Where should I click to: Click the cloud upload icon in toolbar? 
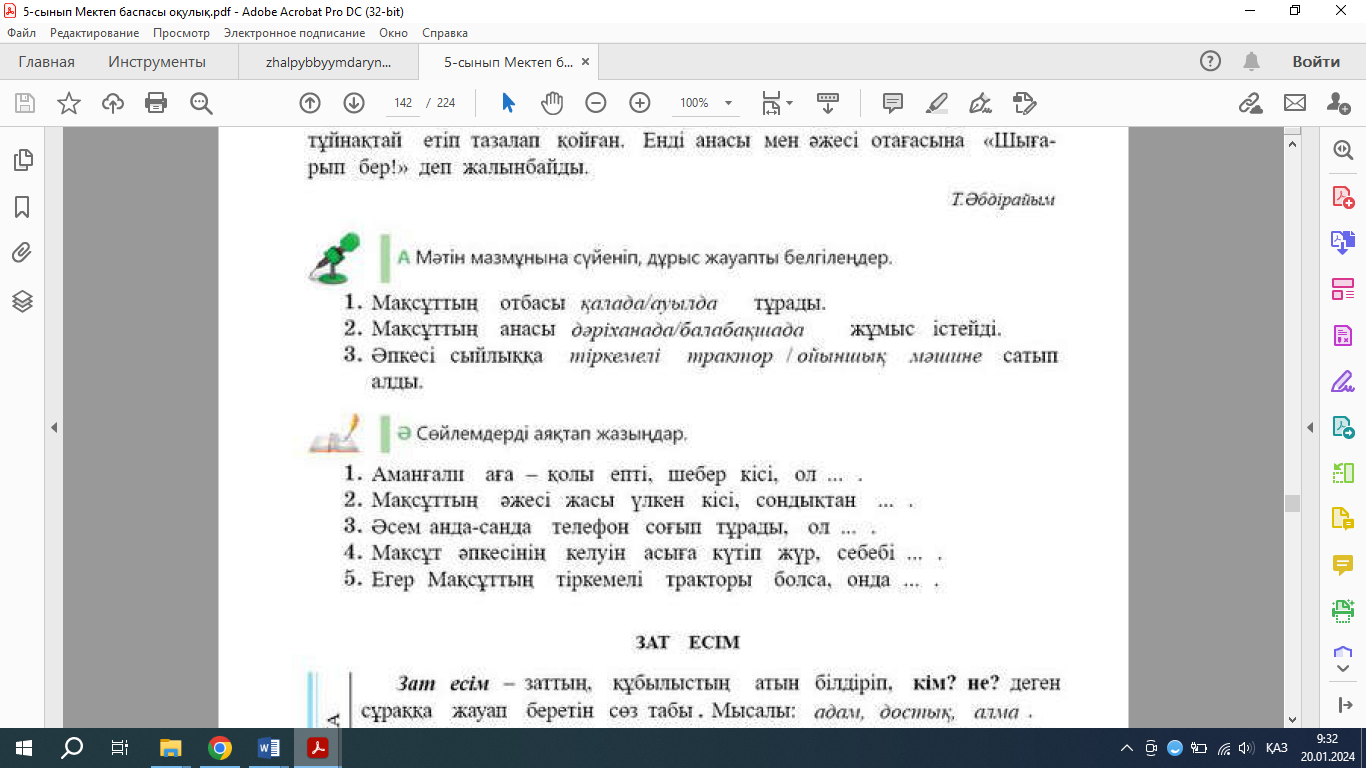tap(113, 103)
